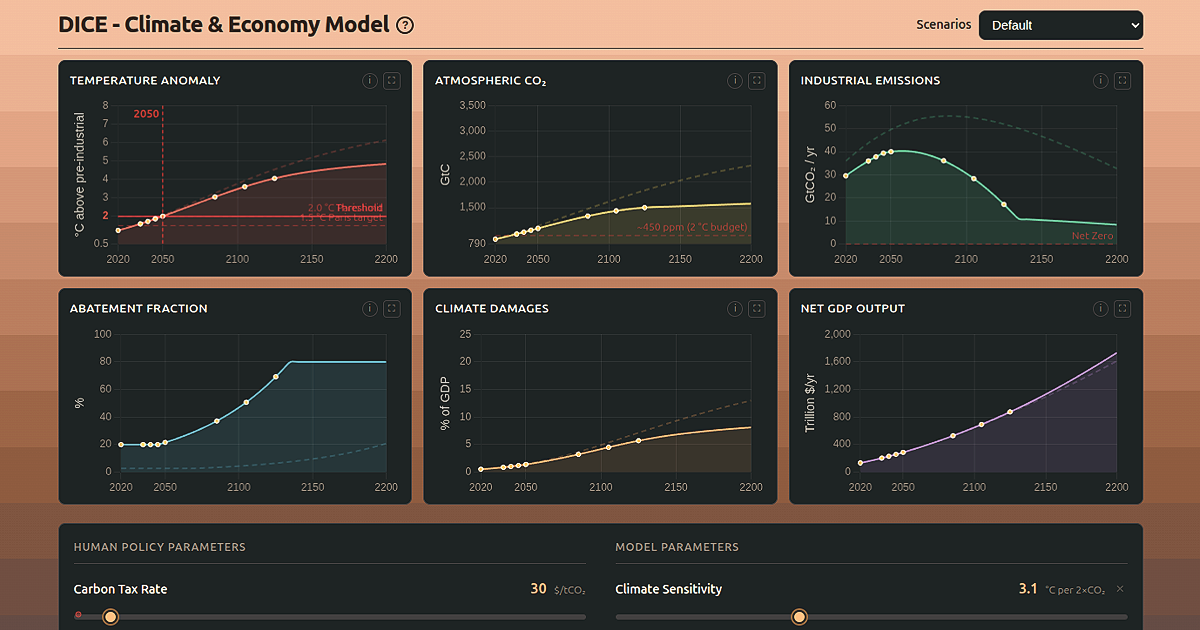
Task: Click the 'Human Policy Parameters' heading
Action: click(159, 547)
